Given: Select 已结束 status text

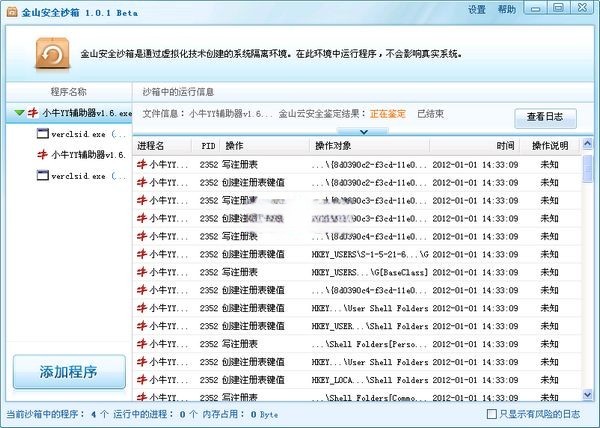Looking at the screenshot, I should pyautogui.click(x=430, y=114).
